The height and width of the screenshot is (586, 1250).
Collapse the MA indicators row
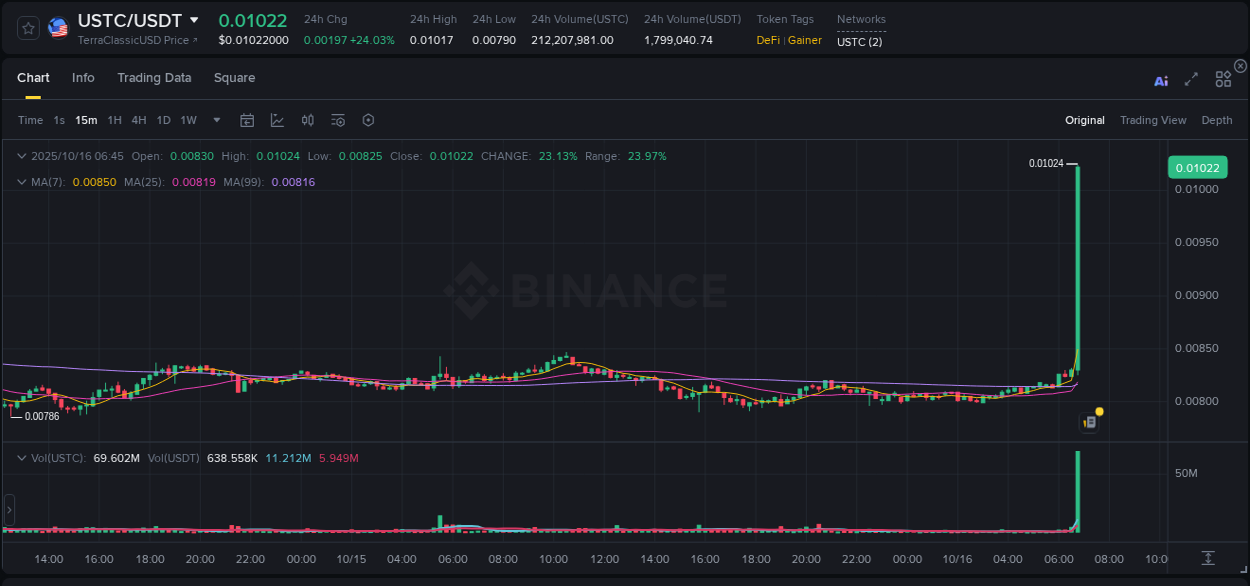22,182
